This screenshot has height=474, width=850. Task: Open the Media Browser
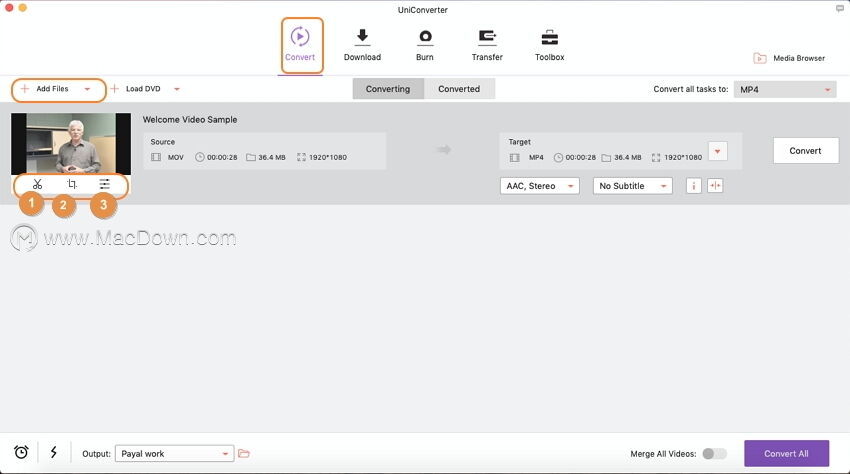(x=789, y=58)
